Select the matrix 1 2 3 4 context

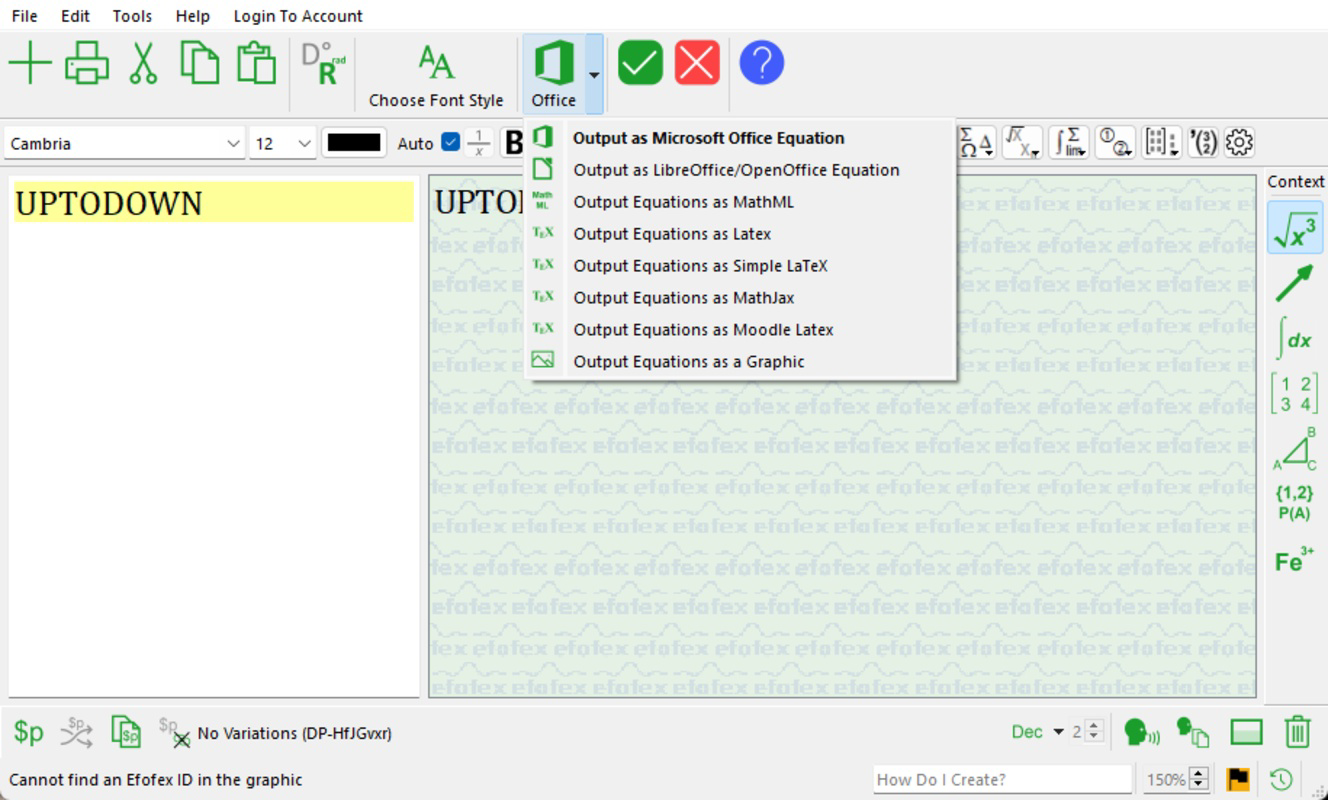[x=1295, y=393]
